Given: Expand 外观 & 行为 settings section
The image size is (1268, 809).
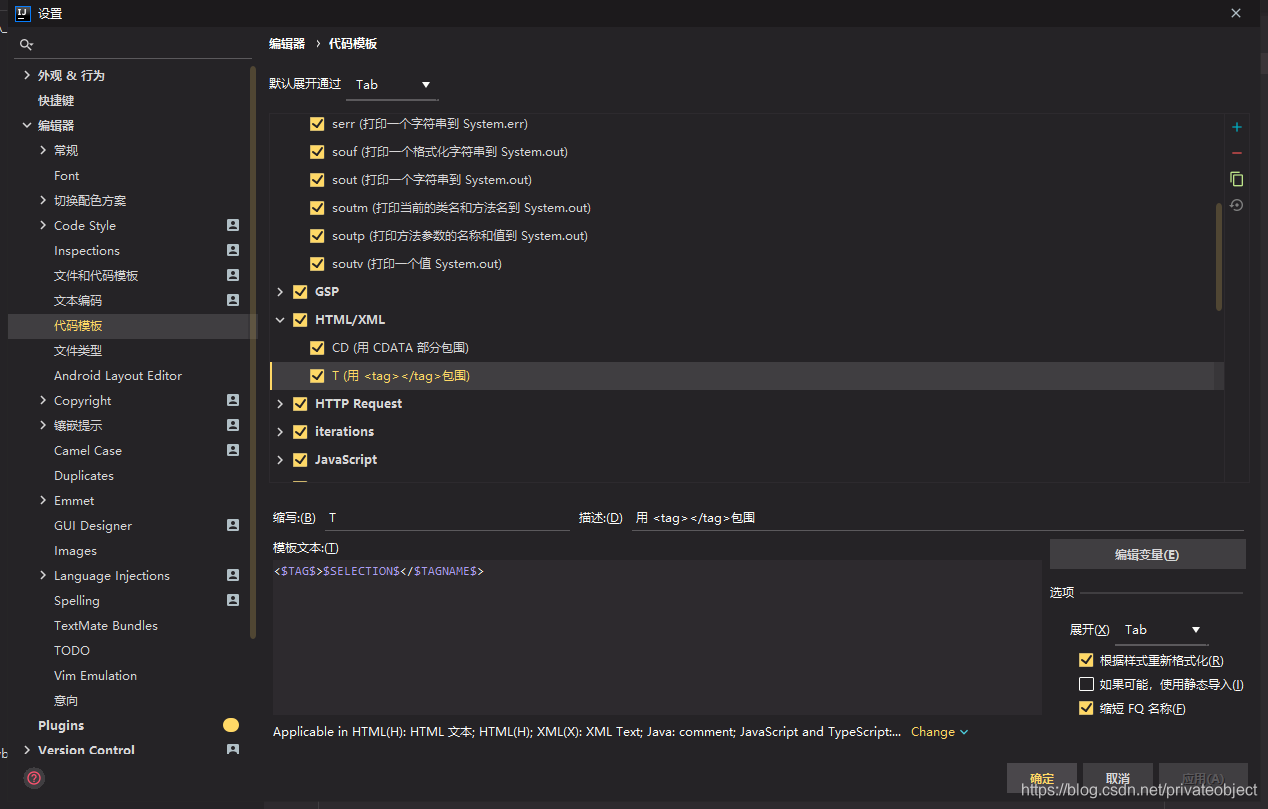Looking at the screenshot, I should tap(27, 75).
